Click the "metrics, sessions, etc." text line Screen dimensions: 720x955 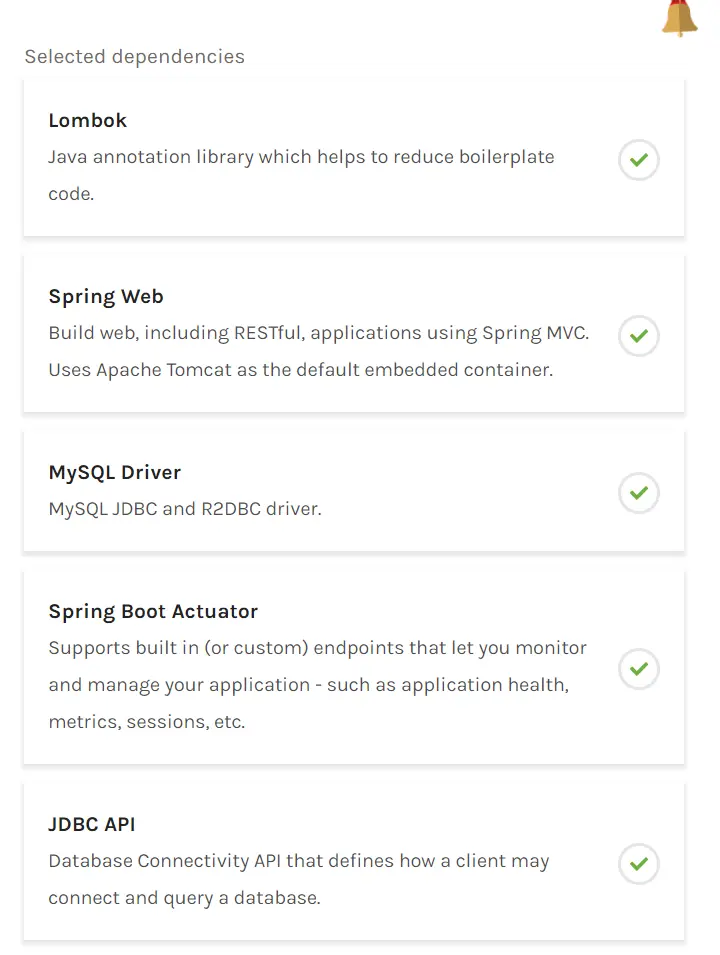[x=146, y=721]
